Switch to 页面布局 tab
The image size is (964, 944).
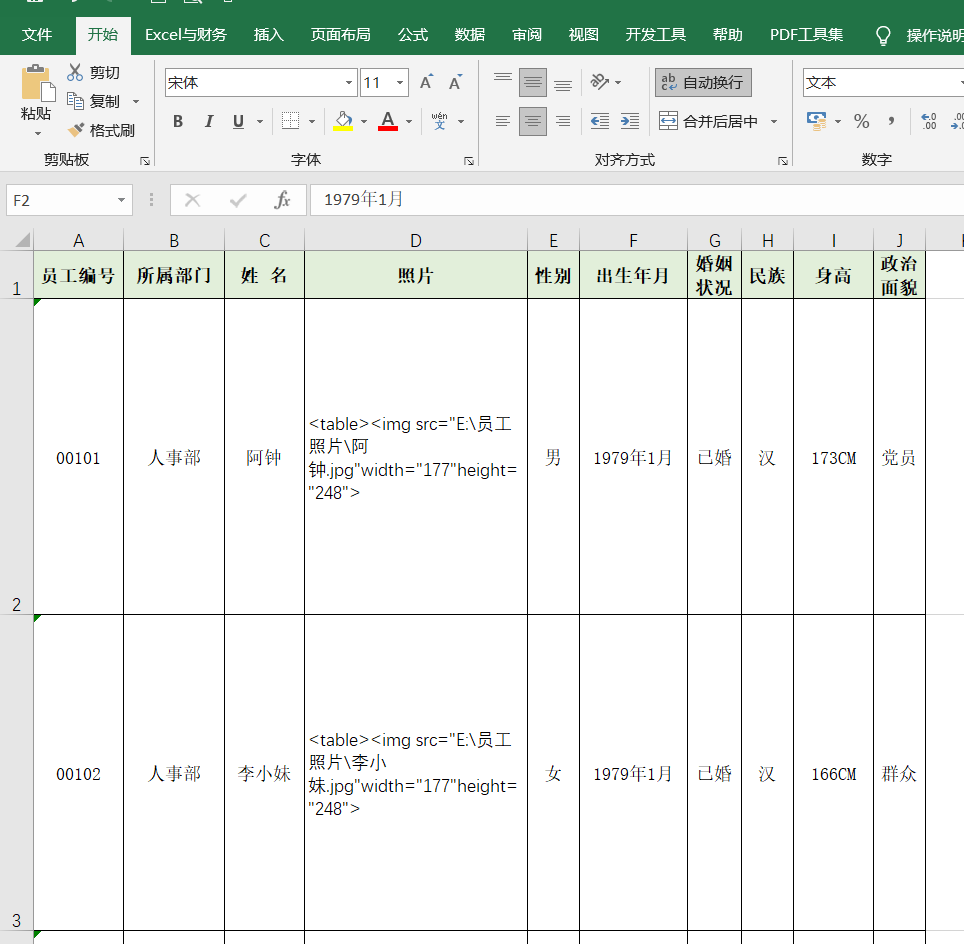(x=341, y=35)
